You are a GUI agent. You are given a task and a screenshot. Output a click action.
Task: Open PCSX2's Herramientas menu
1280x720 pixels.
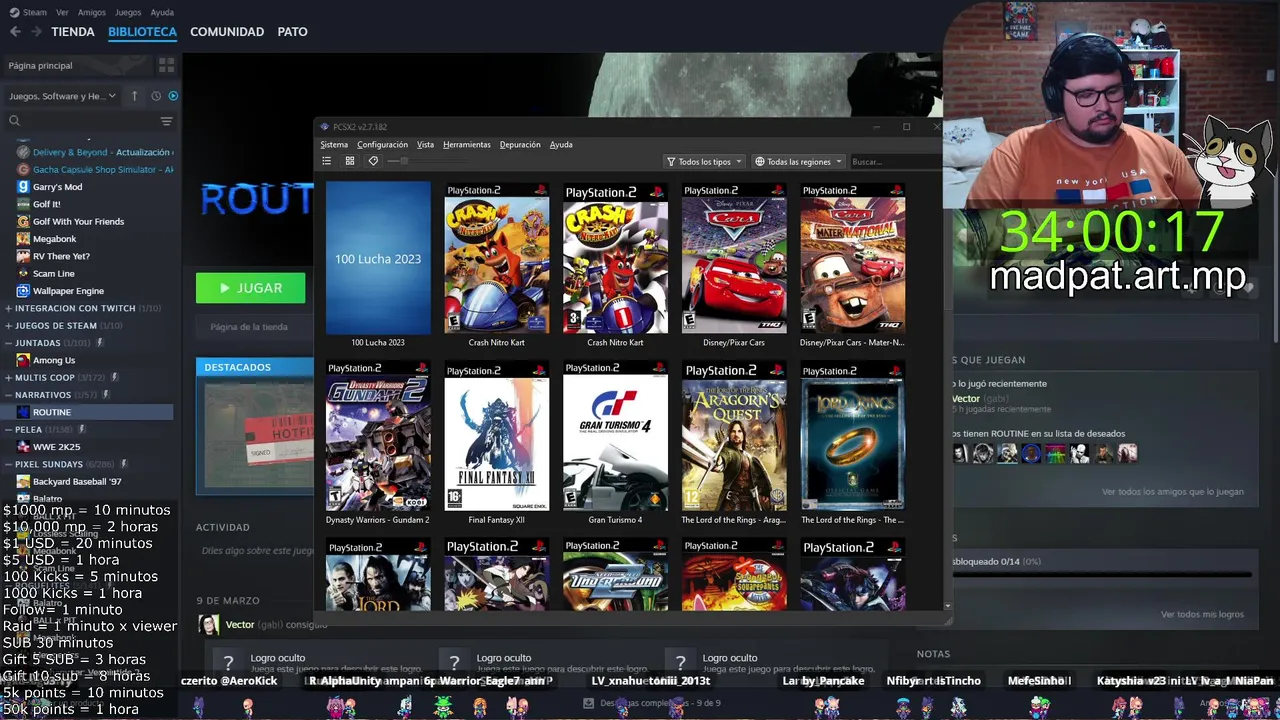click(467, 145)
